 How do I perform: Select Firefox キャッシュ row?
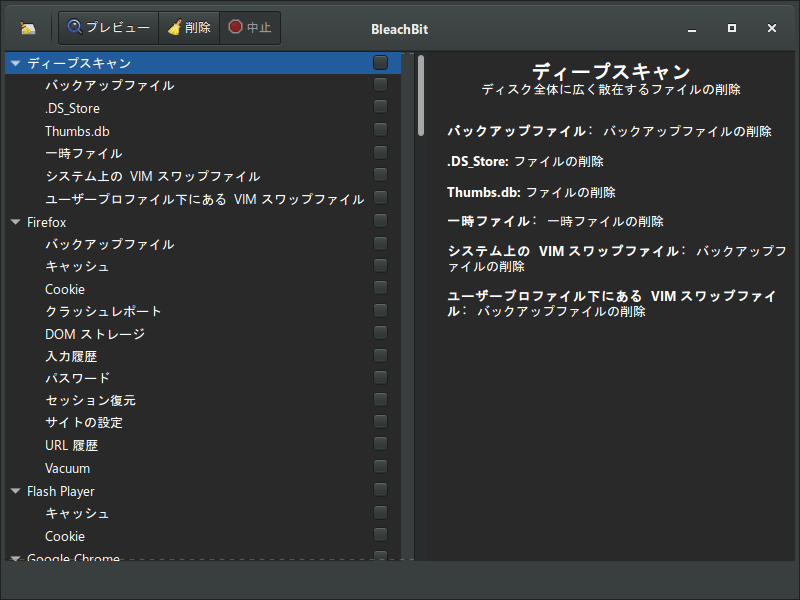pos(203,267)
